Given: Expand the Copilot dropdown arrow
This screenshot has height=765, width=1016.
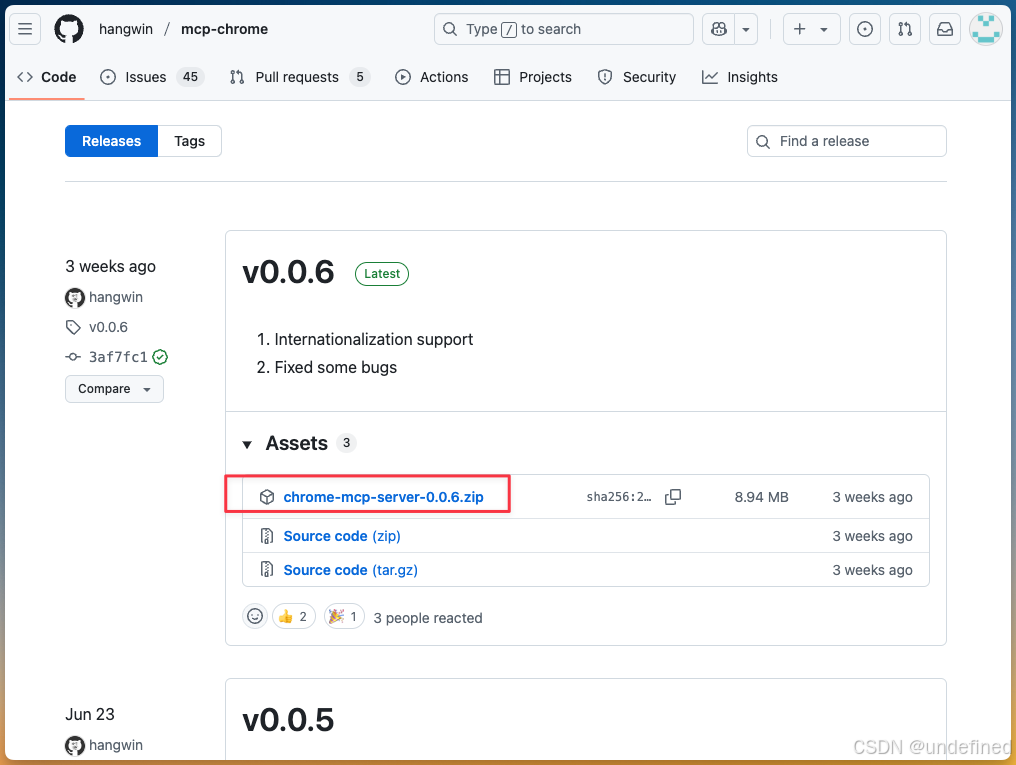Looking at the screenshot, I should (746, 29).
